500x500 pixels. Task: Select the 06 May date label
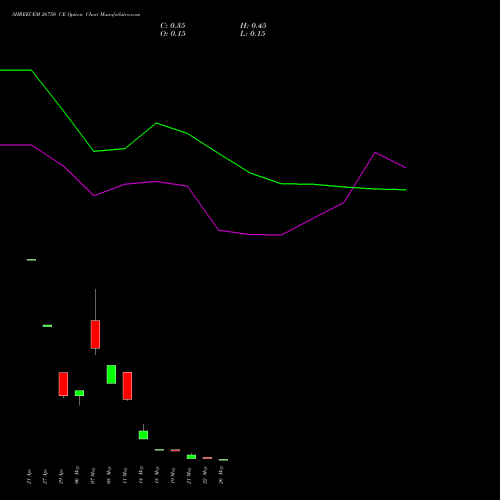click(x=77, y=475)
